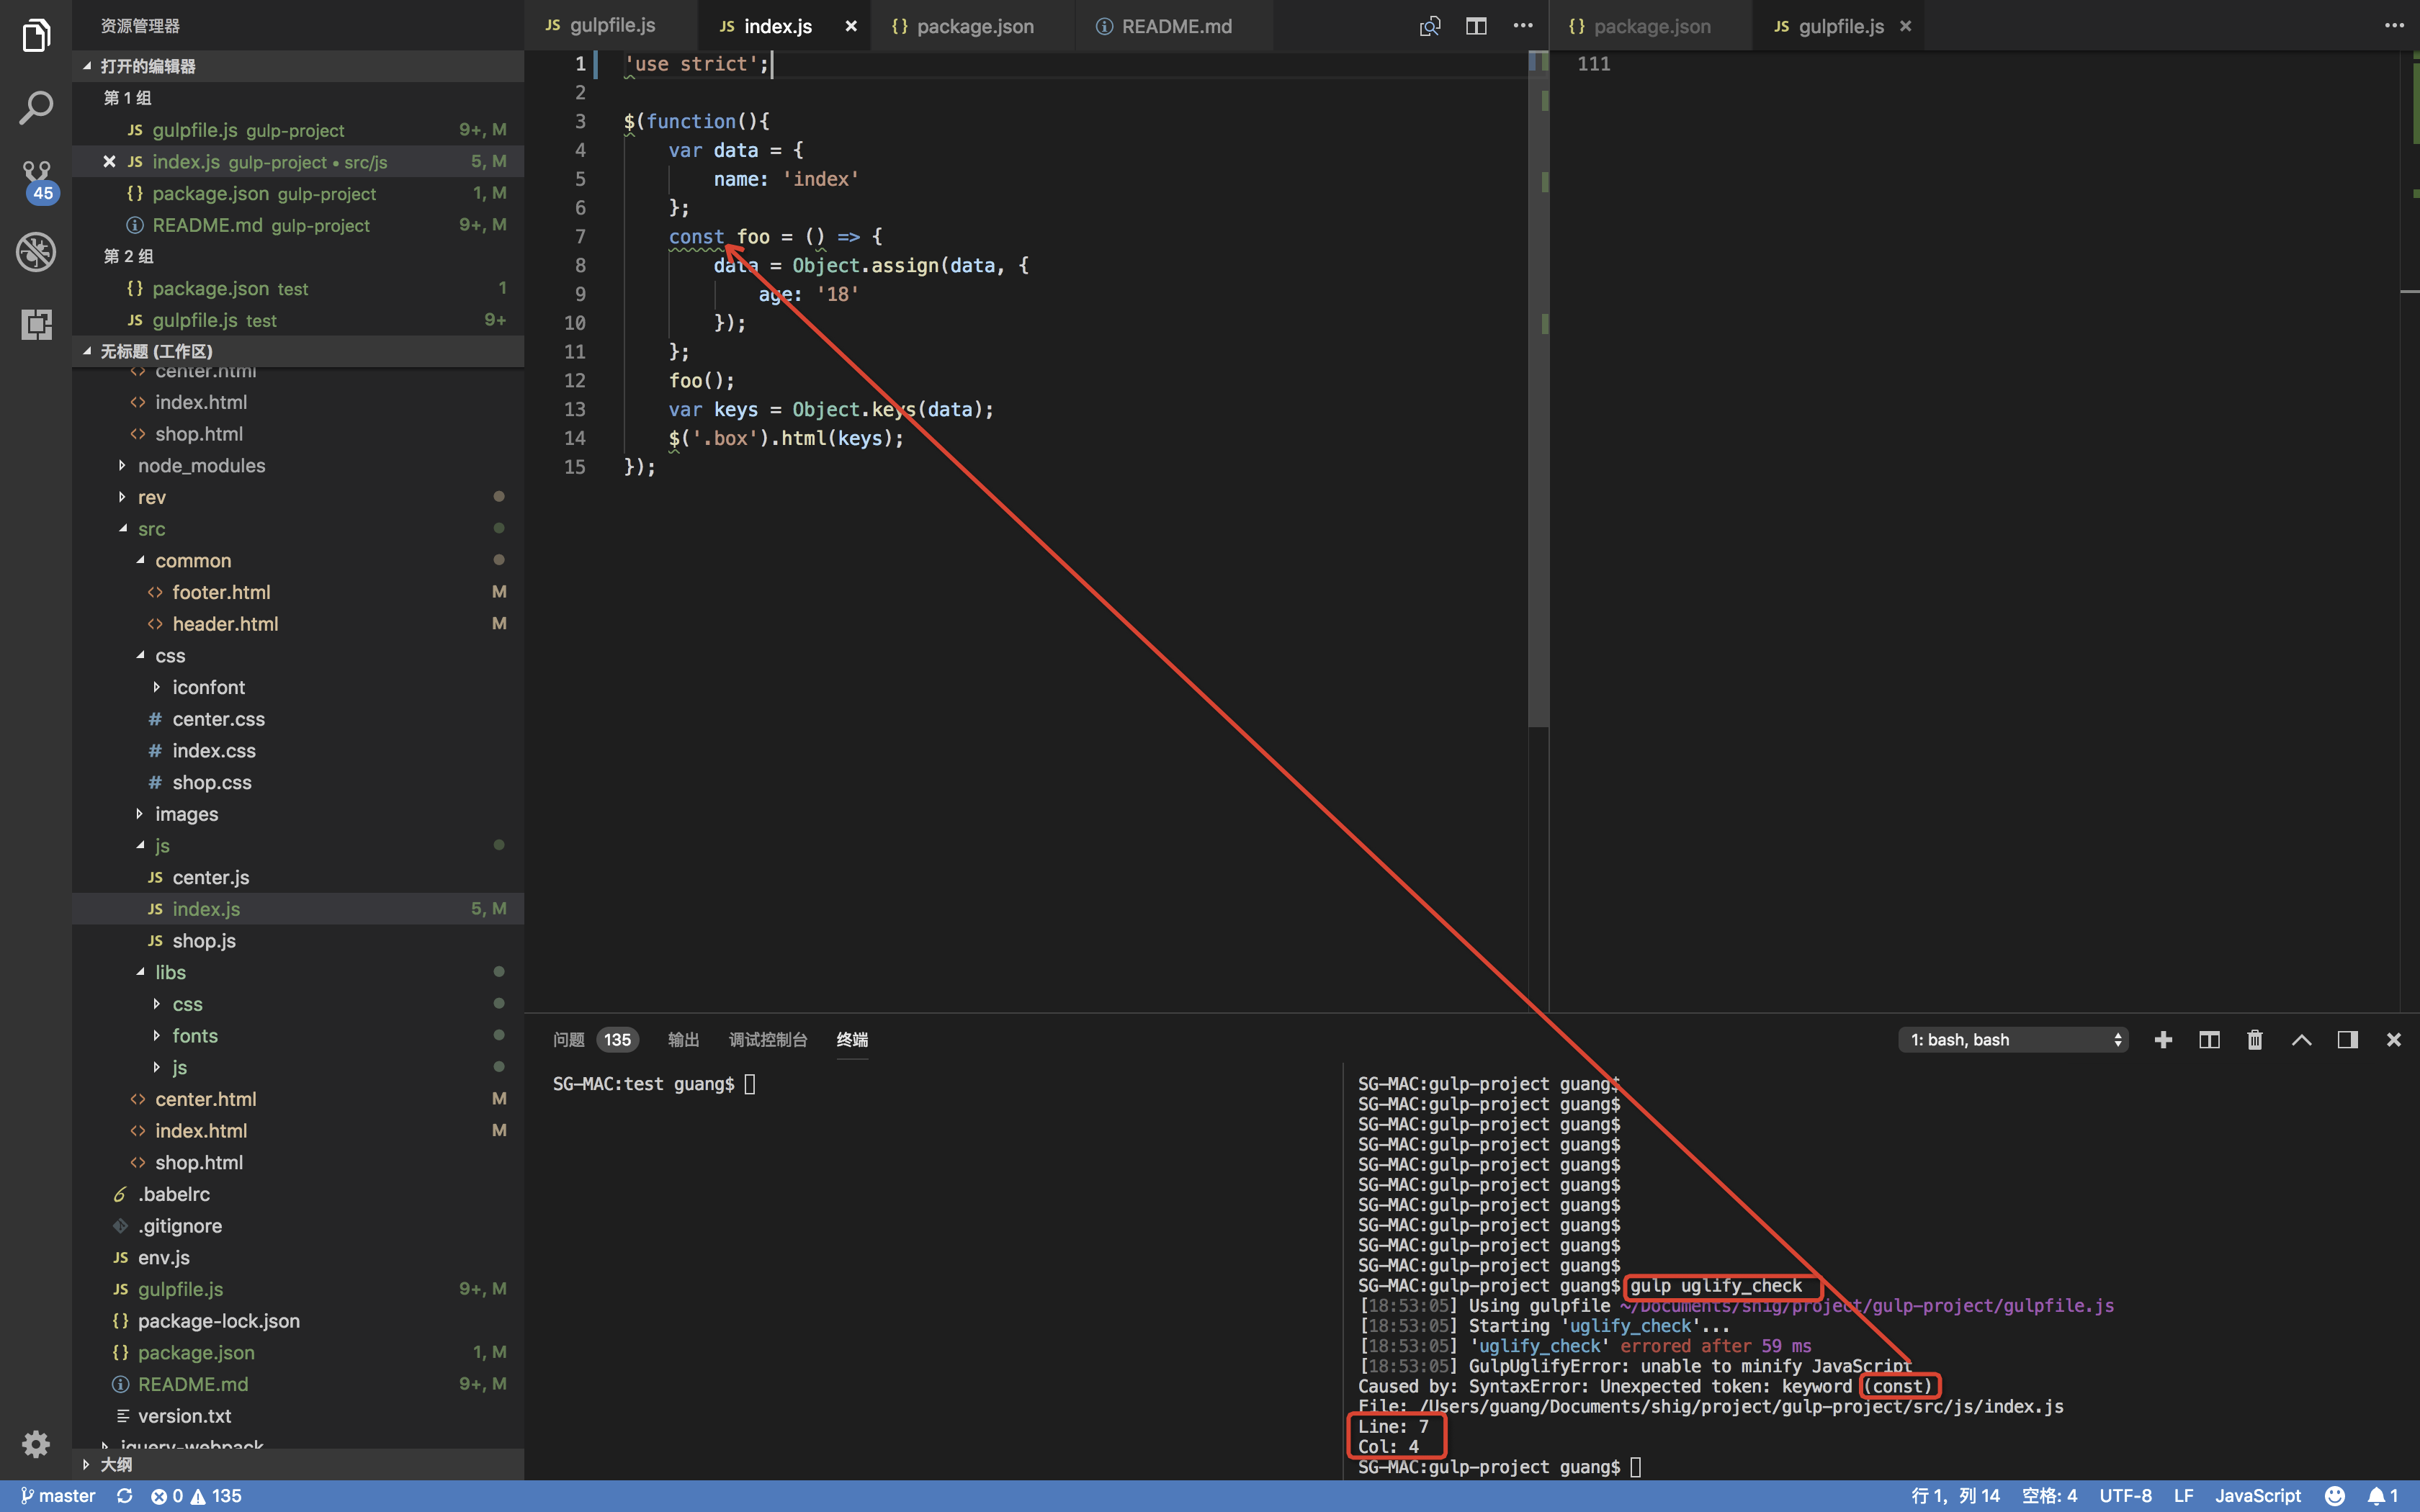Open the Debug view in the activity bar
Screen dimensions: 2420x1512
tap(36, 252)
